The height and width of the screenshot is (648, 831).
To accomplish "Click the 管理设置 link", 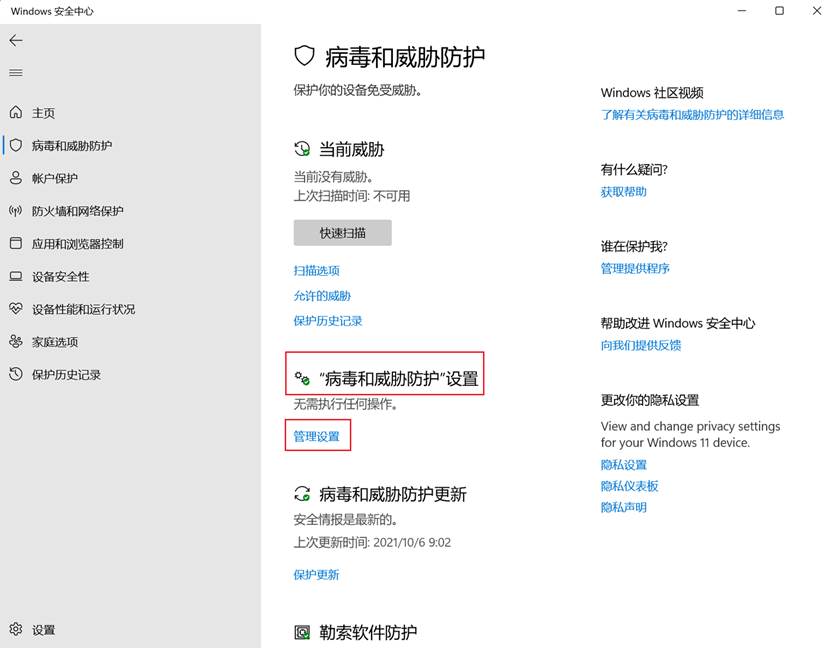I will (x=316, y=436).
